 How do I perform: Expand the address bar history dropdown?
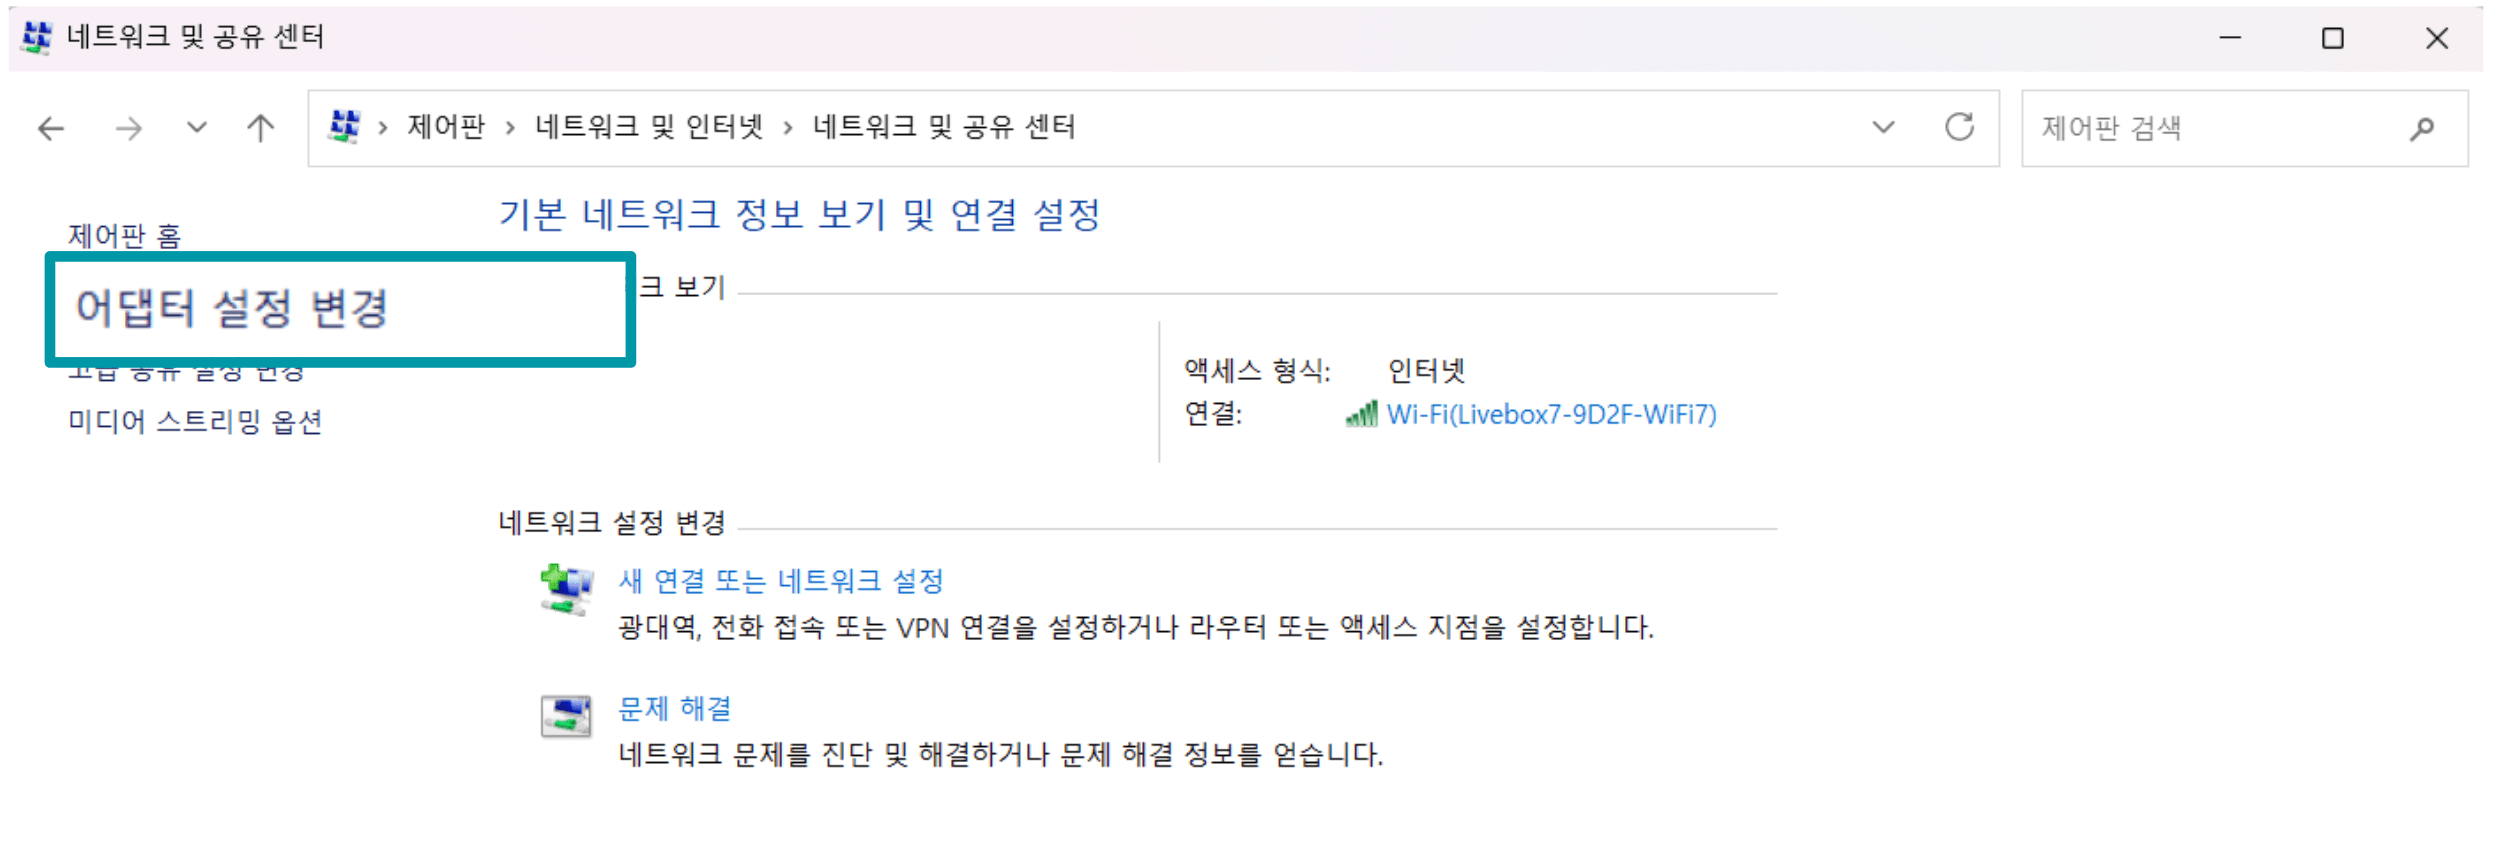[1883, 127]
